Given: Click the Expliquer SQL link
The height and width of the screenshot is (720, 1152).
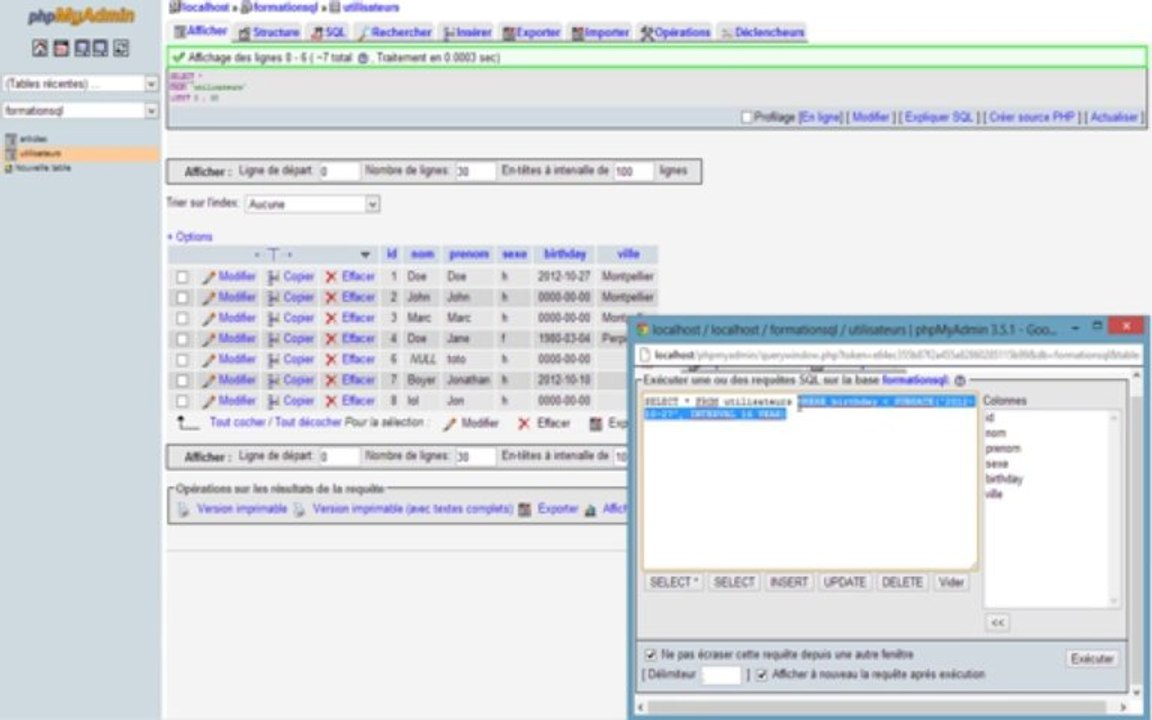Looking at the screenshot, I should tap(939, 118).
